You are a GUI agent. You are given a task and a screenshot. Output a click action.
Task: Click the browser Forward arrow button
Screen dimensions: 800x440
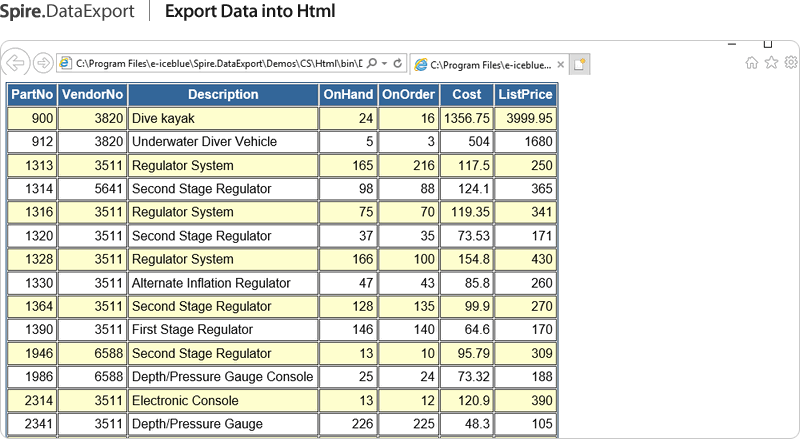click(x=43, y=63)
